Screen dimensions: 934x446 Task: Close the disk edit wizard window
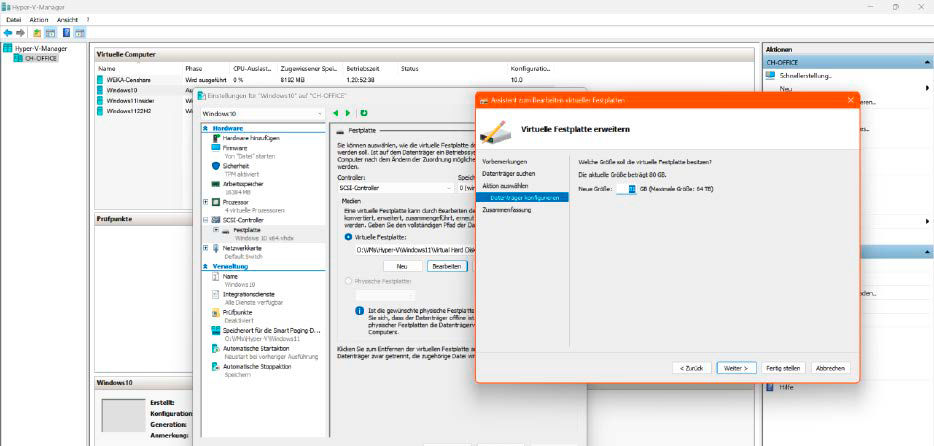850,100
